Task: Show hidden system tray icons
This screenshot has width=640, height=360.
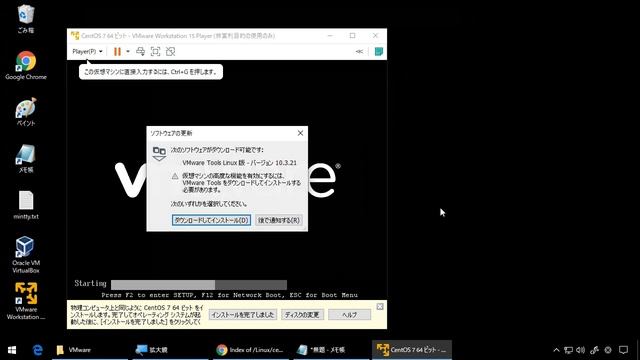Action: coord(556,350)
